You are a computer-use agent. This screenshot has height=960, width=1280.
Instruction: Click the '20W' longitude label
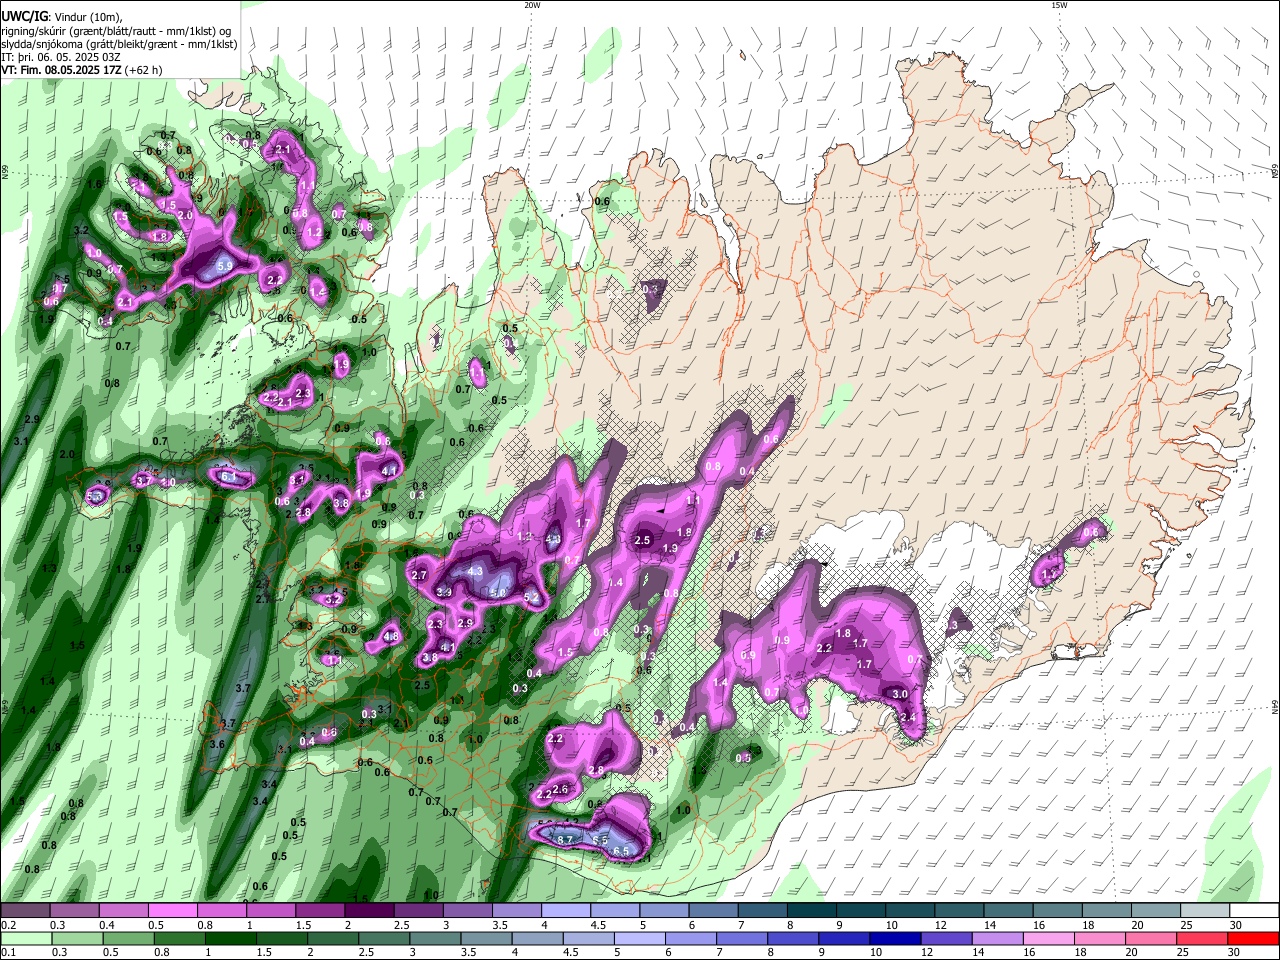[x=532, y=5]
